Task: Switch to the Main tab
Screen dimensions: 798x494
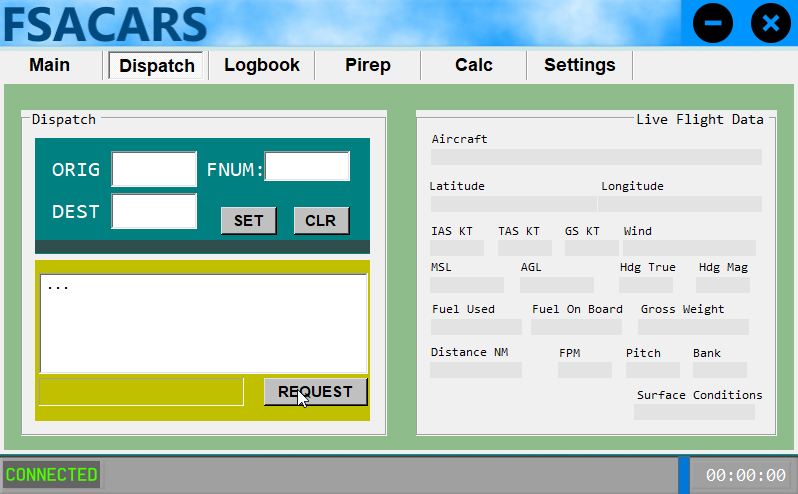Action: click(x=50, y=65)
